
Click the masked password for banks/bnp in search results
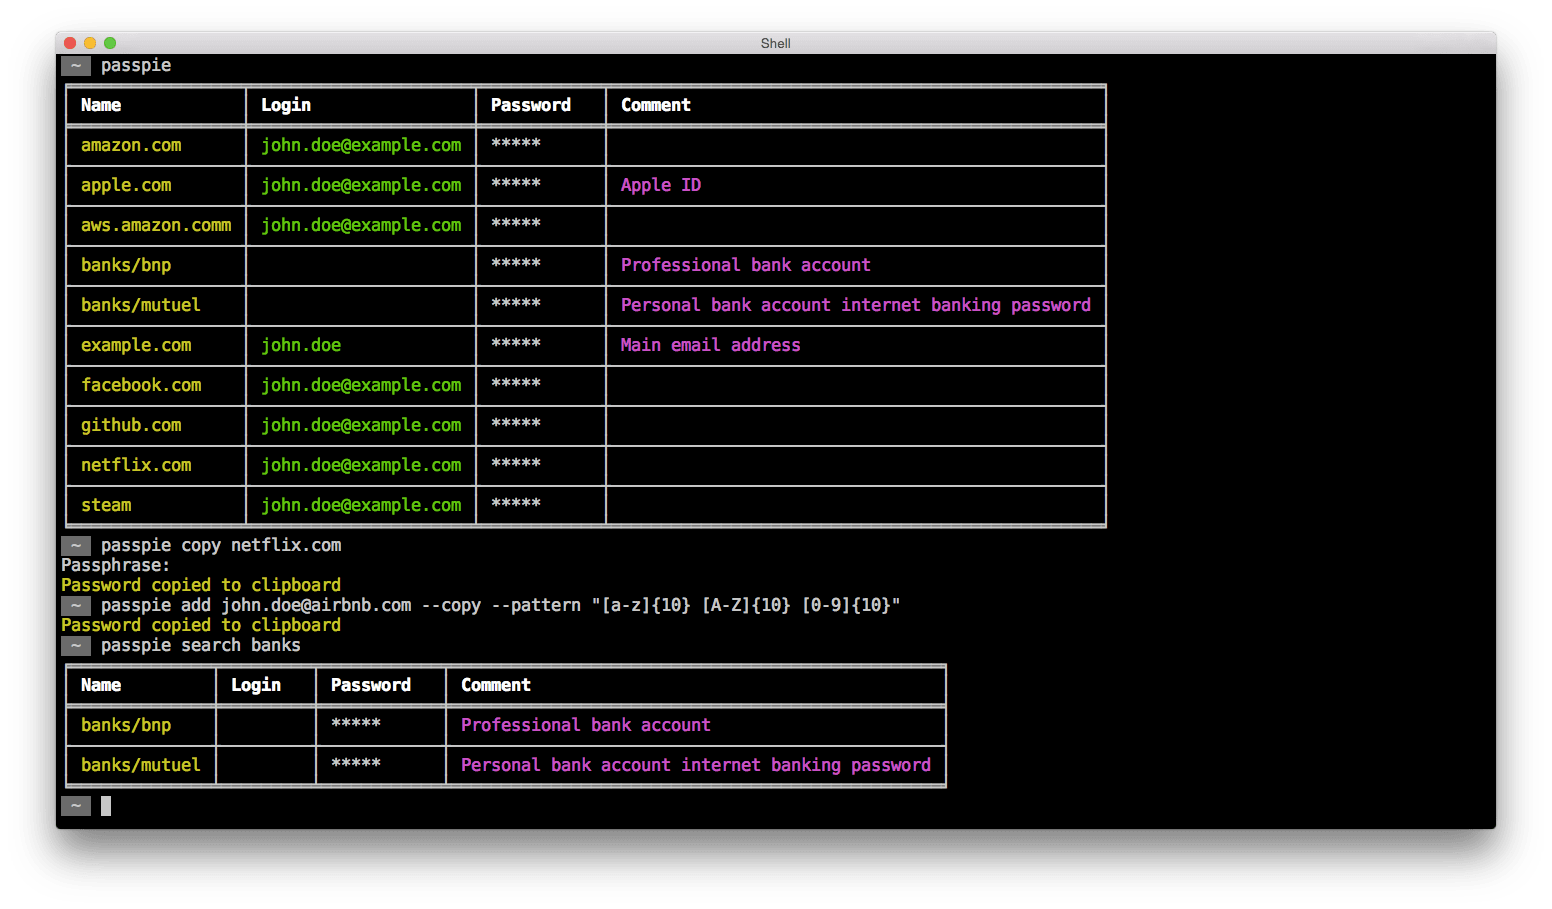tap(356, 723)
